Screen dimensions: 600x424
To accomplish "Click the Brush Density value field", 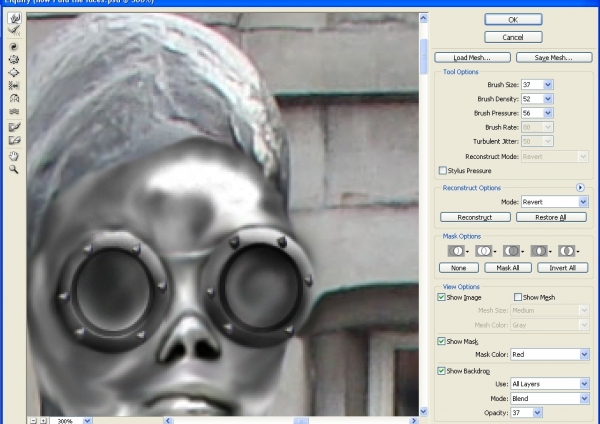I will click(532, 99).
